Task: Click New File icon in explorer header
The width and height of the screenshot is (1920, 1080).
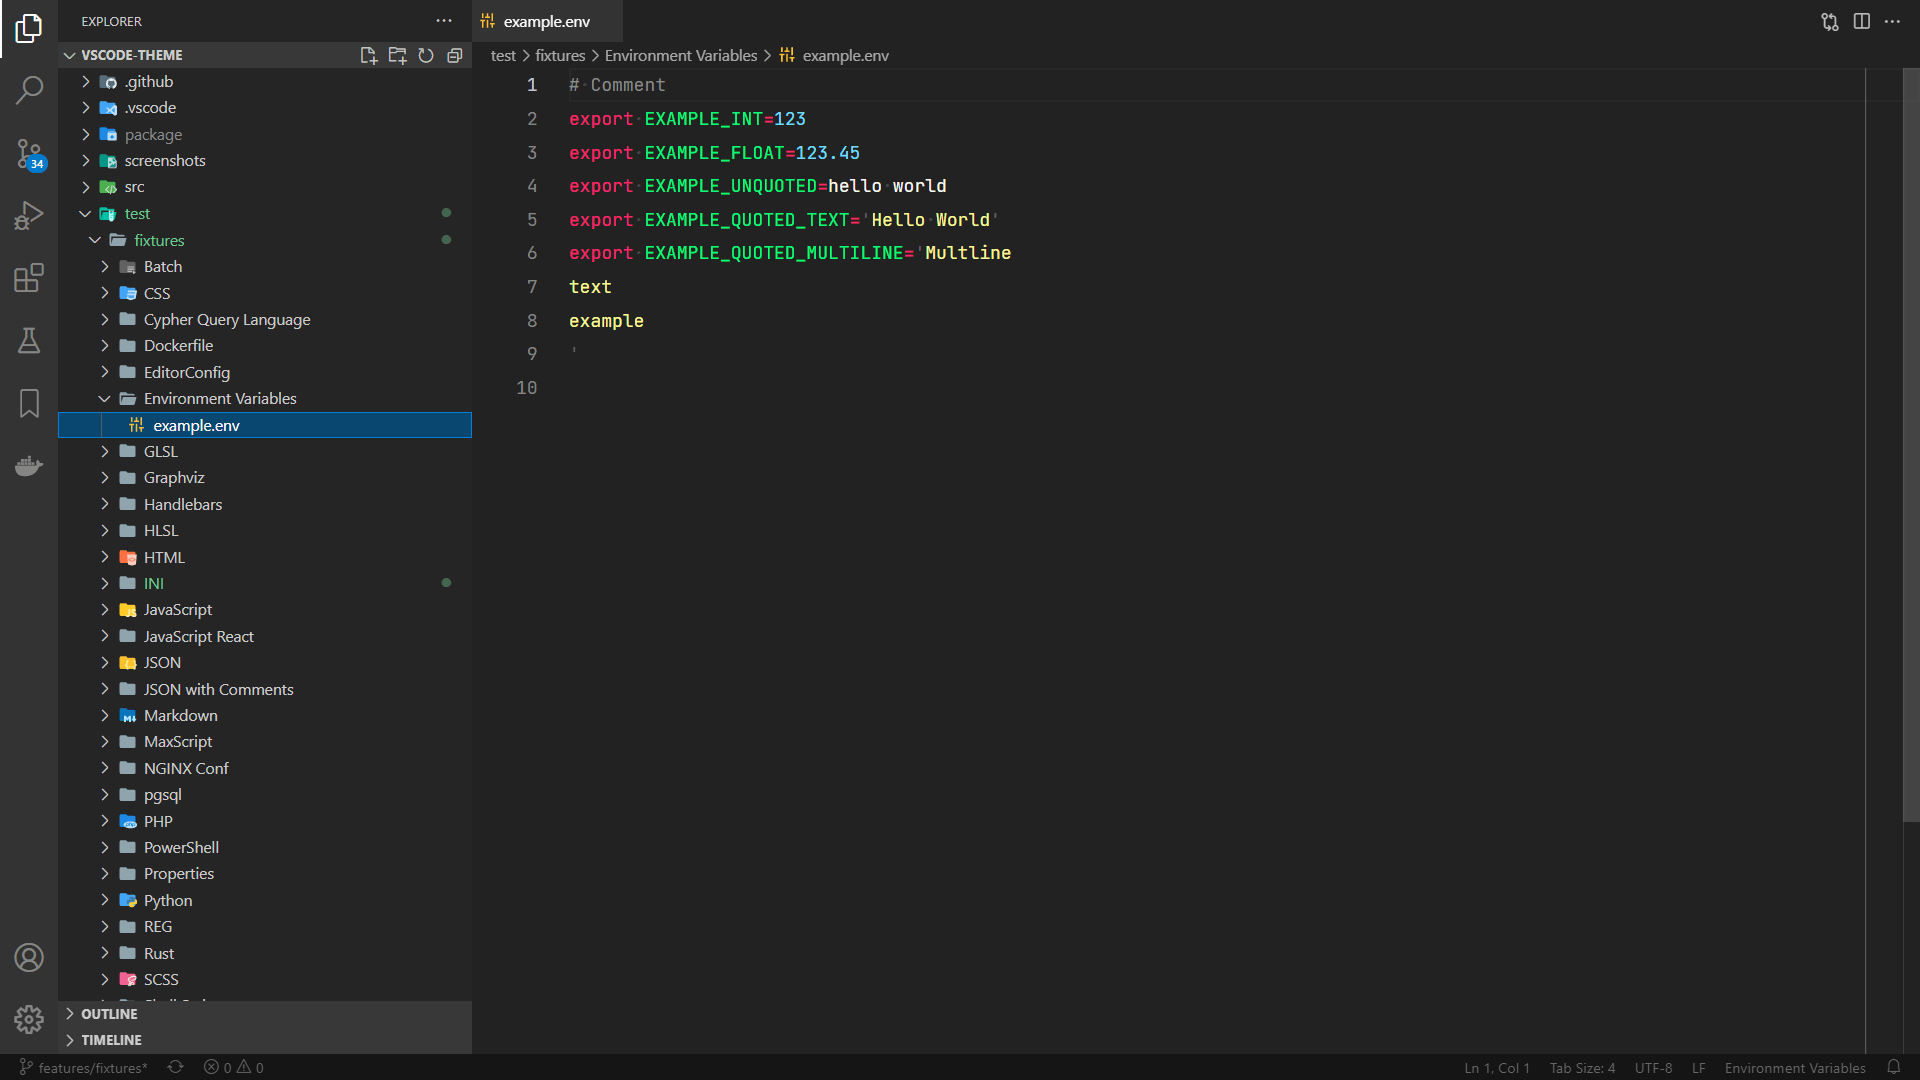Action: coord(368,56)
